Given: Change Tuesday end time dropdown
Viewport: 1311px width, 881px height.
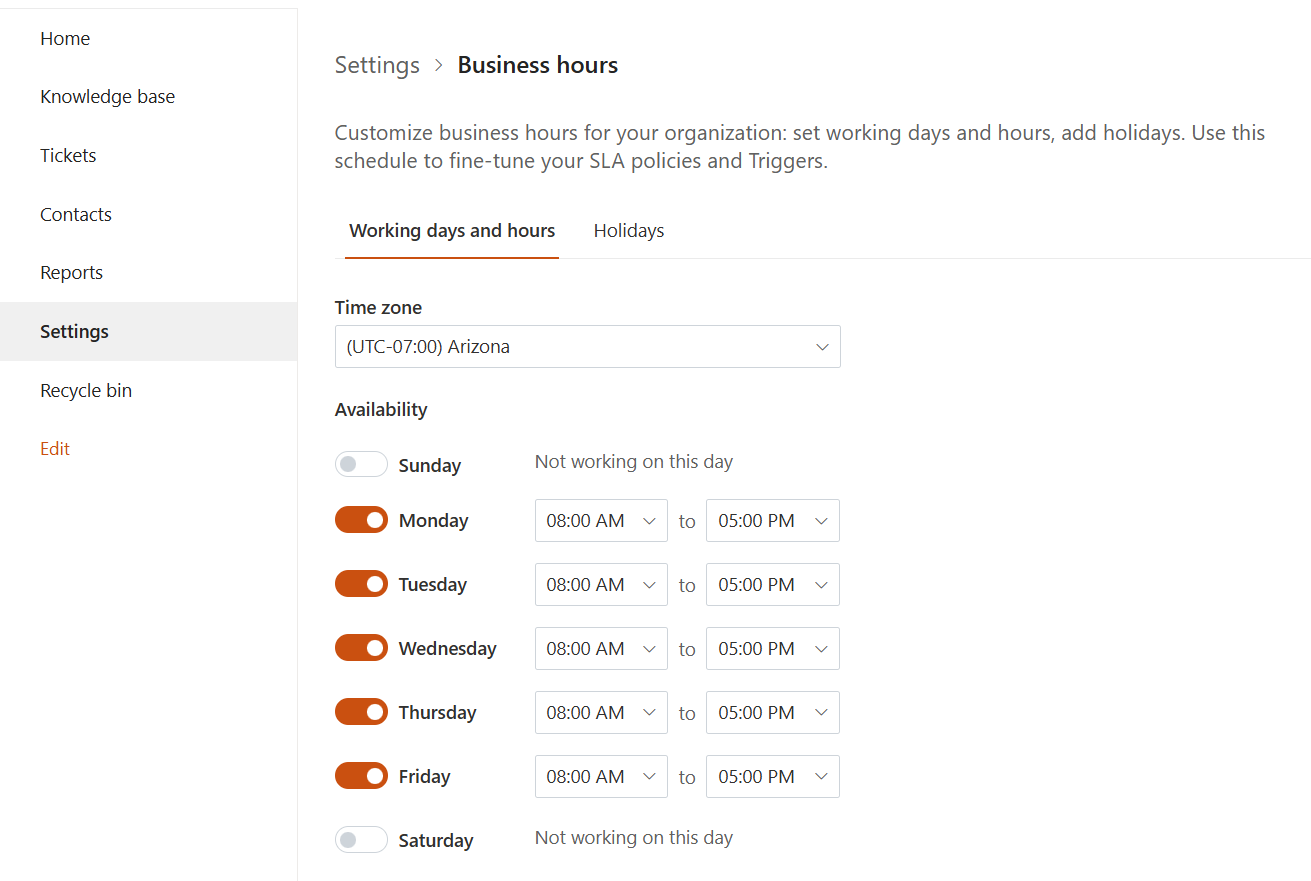Looking at the screenshot, I should click(x=772, y=585).
